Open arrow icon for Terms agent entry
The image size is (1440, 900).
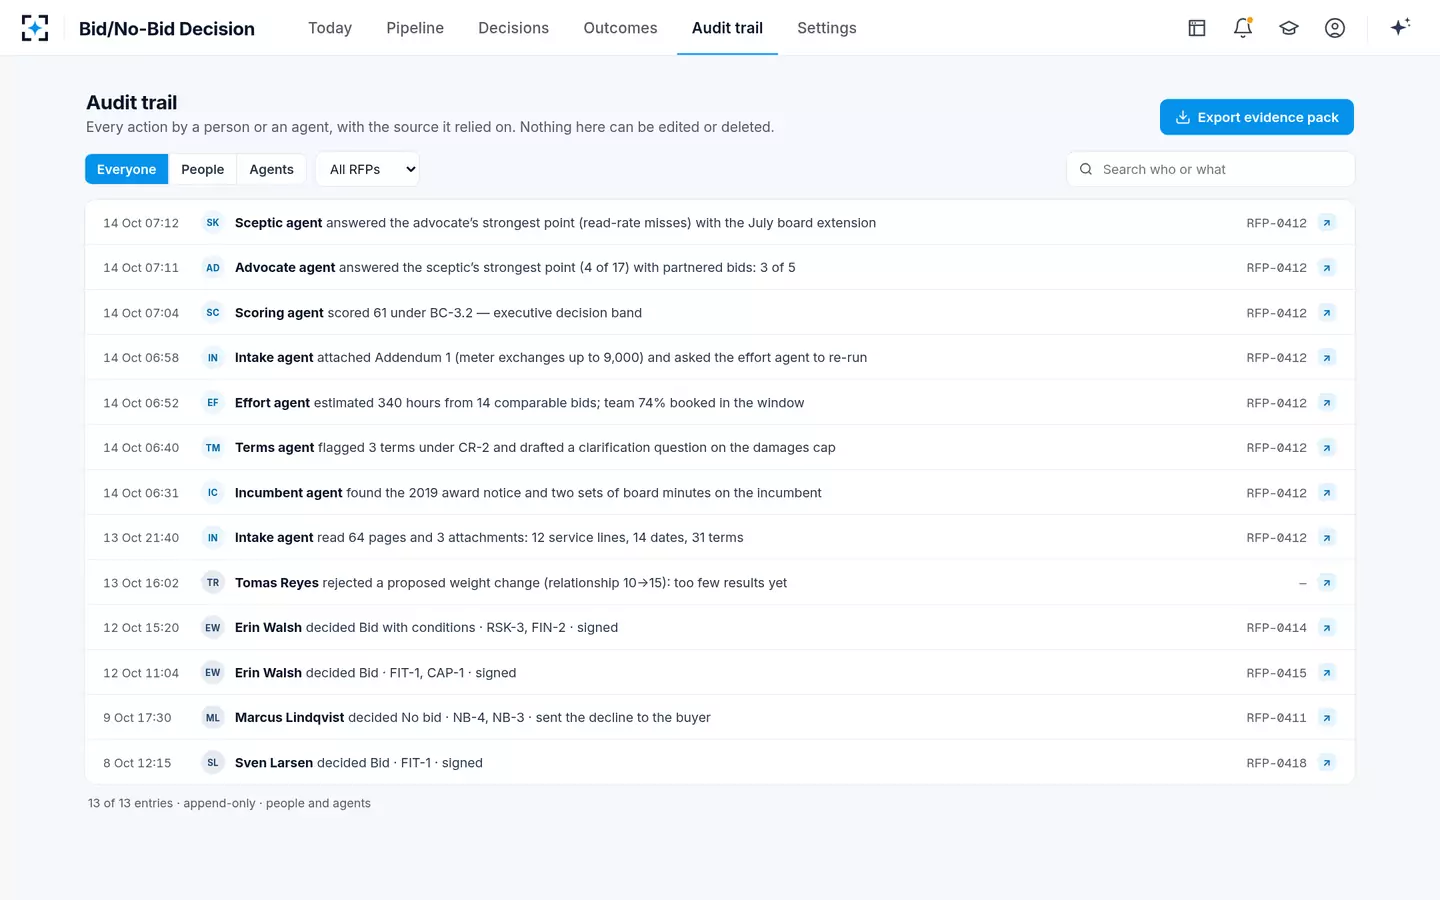(1327, 448)
